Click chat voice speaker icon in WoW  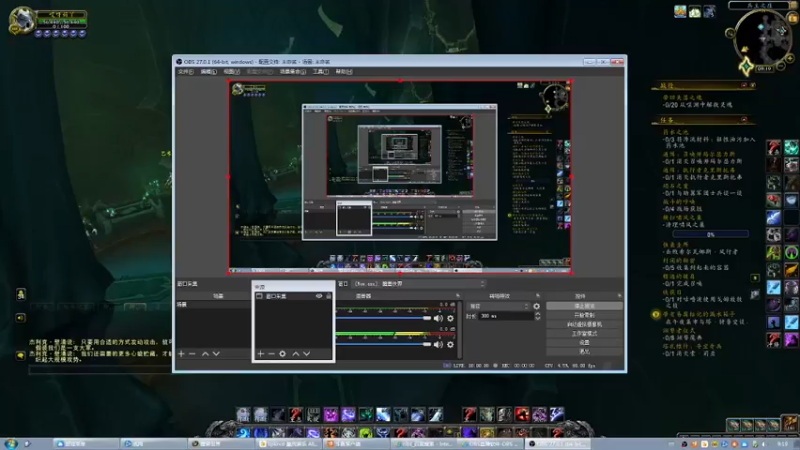click(x=20, y=318)
